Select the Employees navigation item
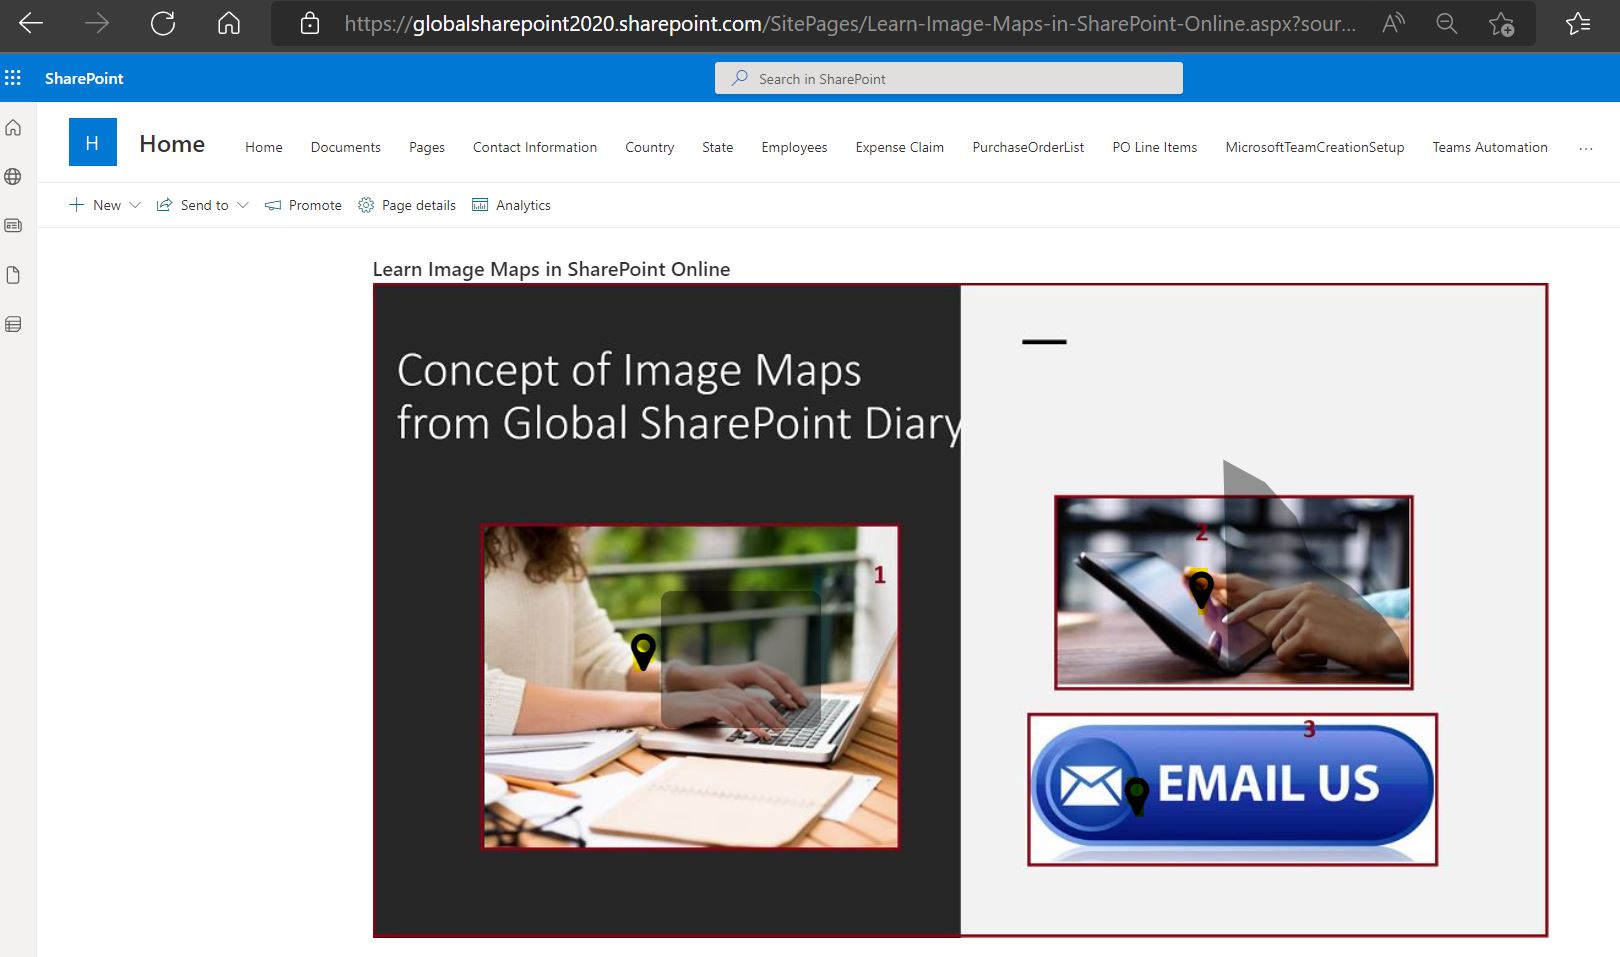This screenshot has height=957, width=1620. (793, 147)
